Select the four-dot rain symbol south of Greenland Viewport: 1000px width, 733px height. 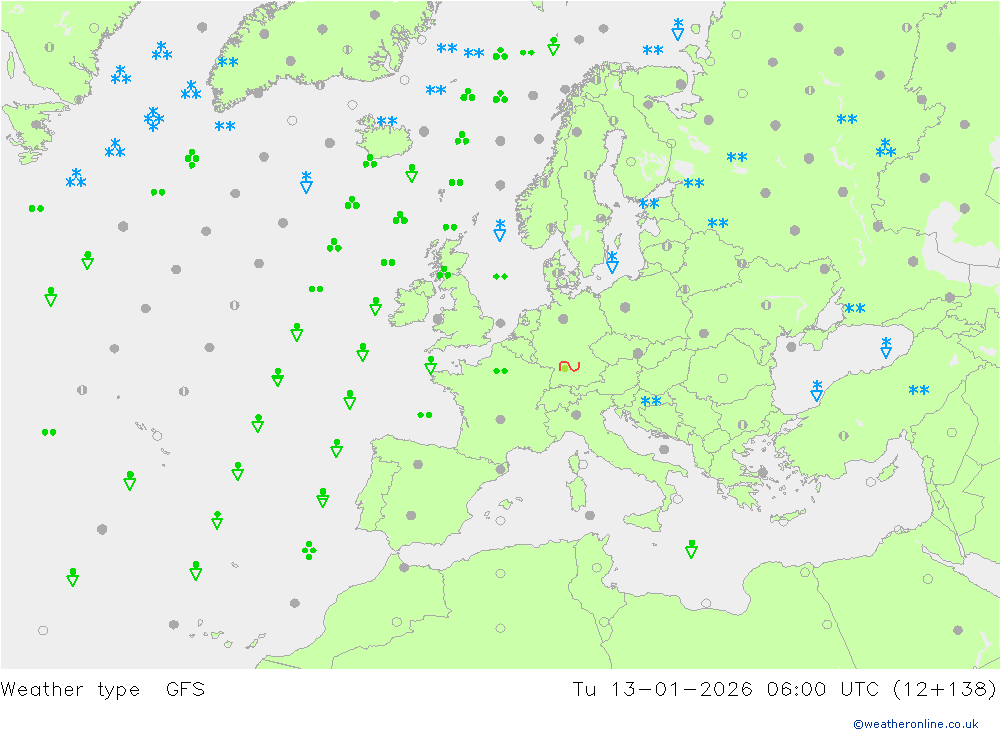(191, 158)
